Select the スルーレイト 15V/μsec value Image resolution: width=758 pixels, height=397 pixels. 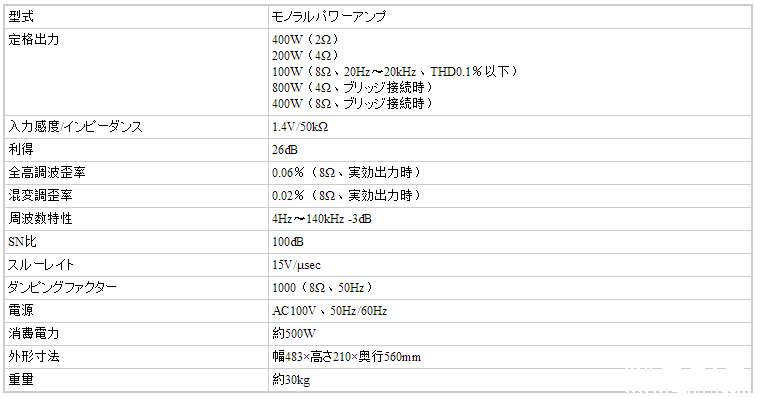[x=296, y=265]
